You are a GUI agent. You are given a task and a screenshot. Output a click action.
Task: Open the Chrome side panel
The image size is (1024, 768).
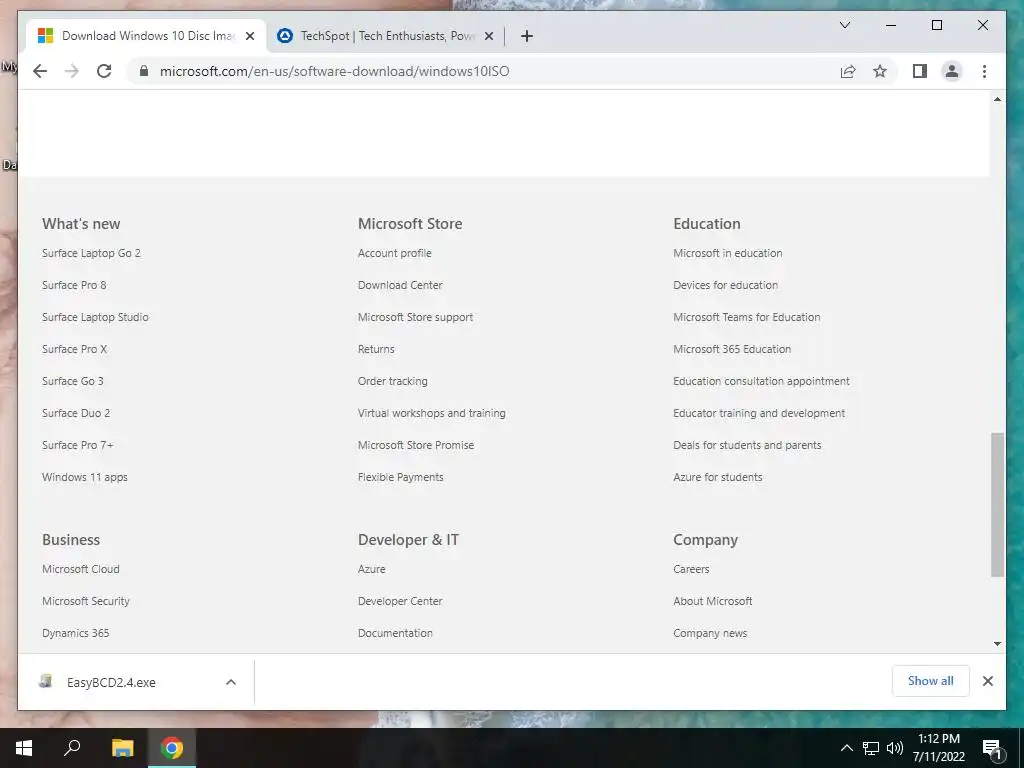920,71
